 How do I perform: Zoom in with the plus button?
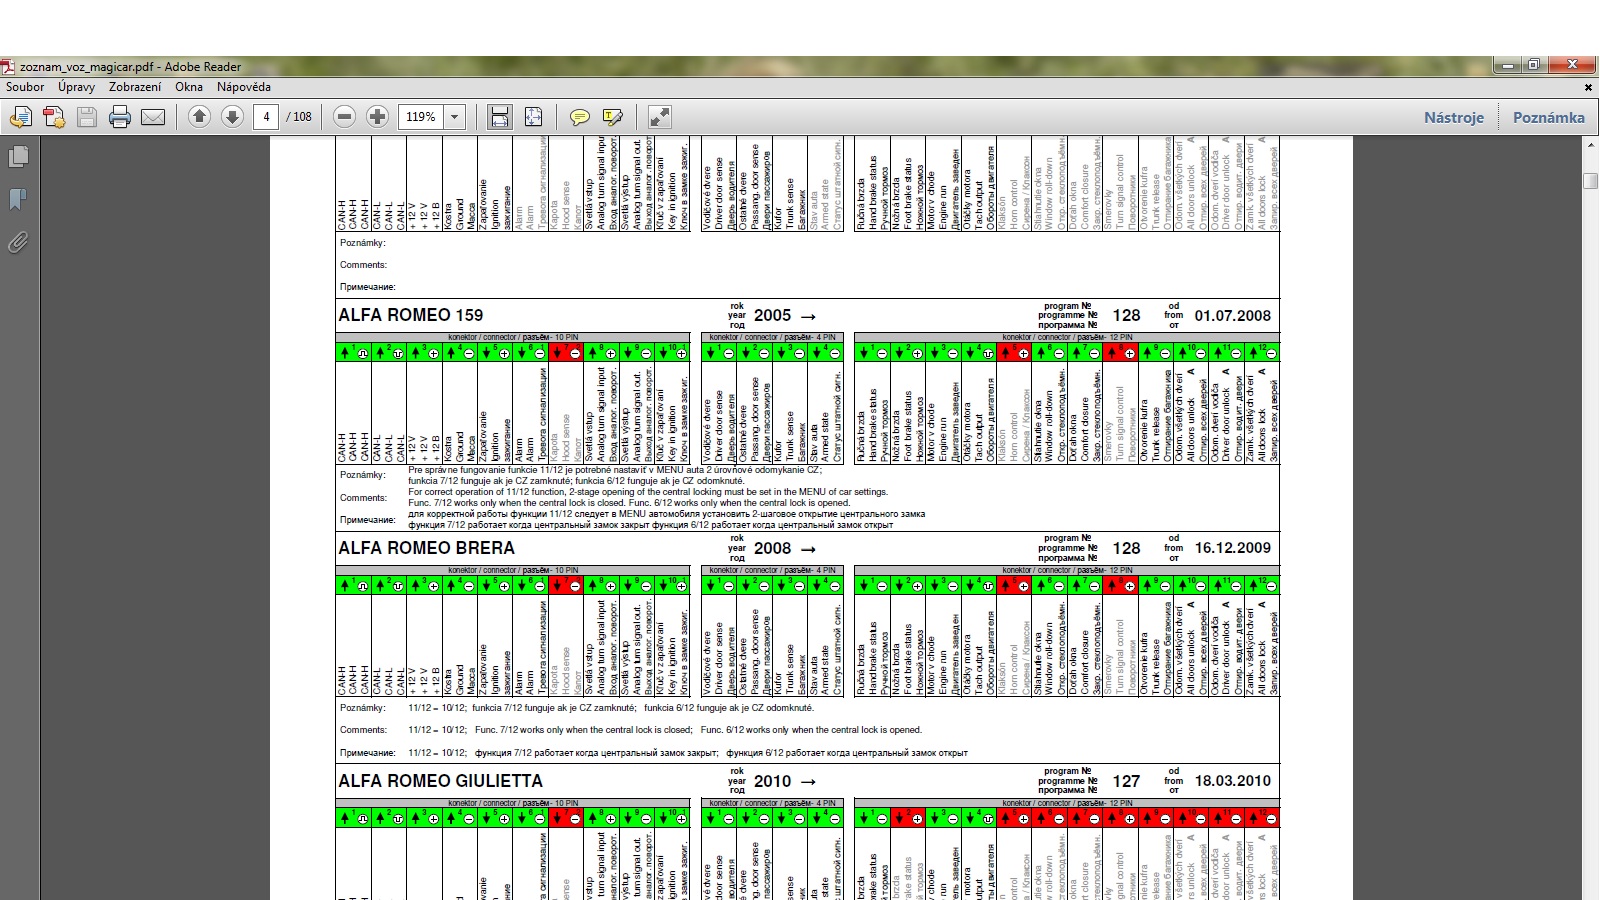(377, 117)
